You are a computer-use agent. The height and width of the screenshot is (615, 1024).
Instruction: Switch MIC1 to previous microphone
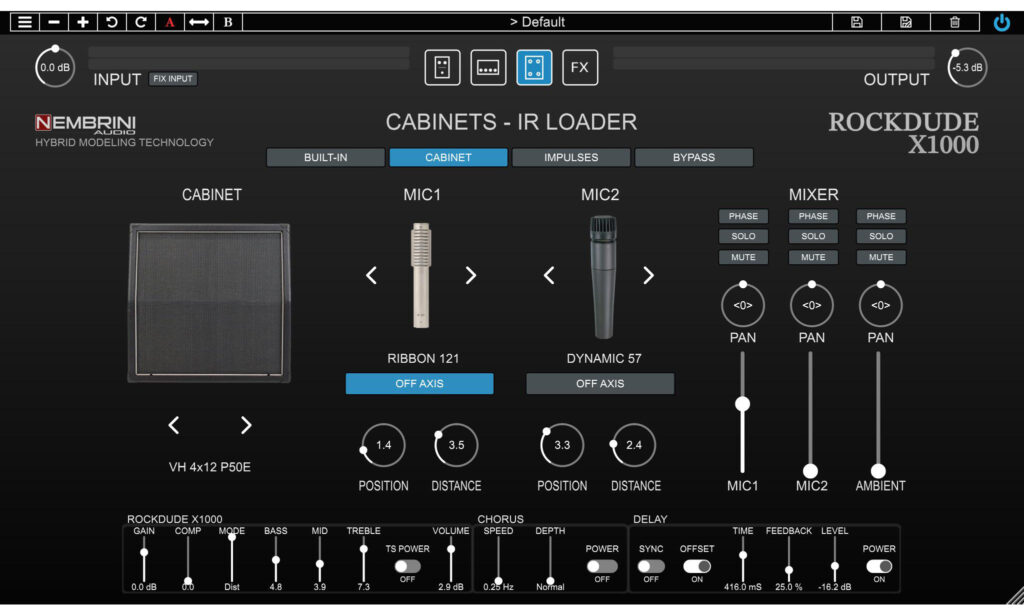pyautogui.click(x=372, y=276)
